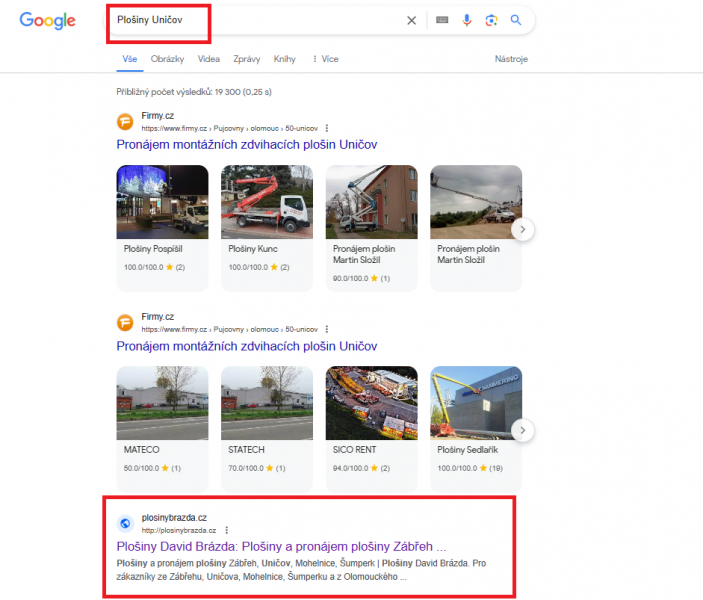Open options menu for second Firmy.cz result

326,329
